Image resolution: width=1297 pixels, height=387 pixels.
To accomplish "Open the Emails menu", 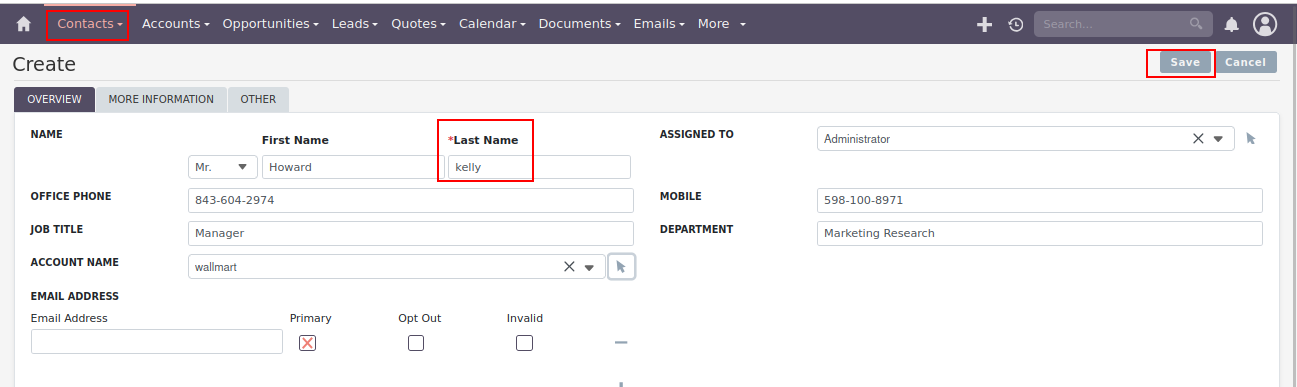I will 659,24.
